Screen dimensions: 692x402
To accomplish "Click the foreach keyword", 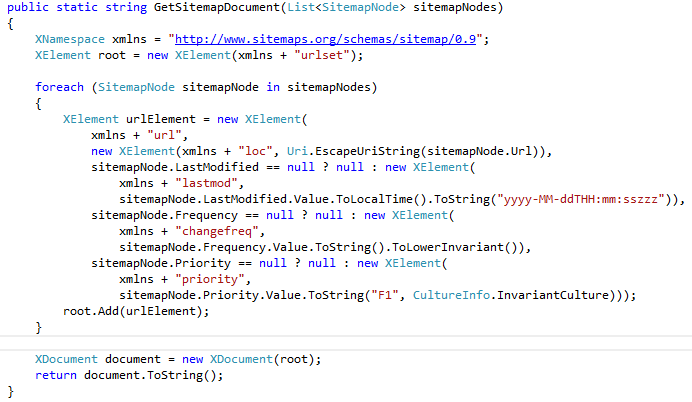I will [59, 87].
